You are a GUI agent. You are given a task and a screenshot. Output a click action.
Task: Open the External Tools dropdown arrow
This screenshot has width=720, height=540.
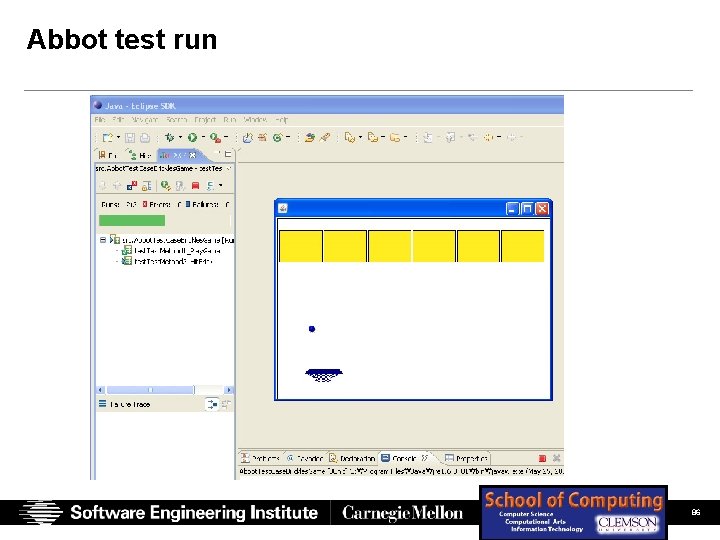click(x=226, y=137)
